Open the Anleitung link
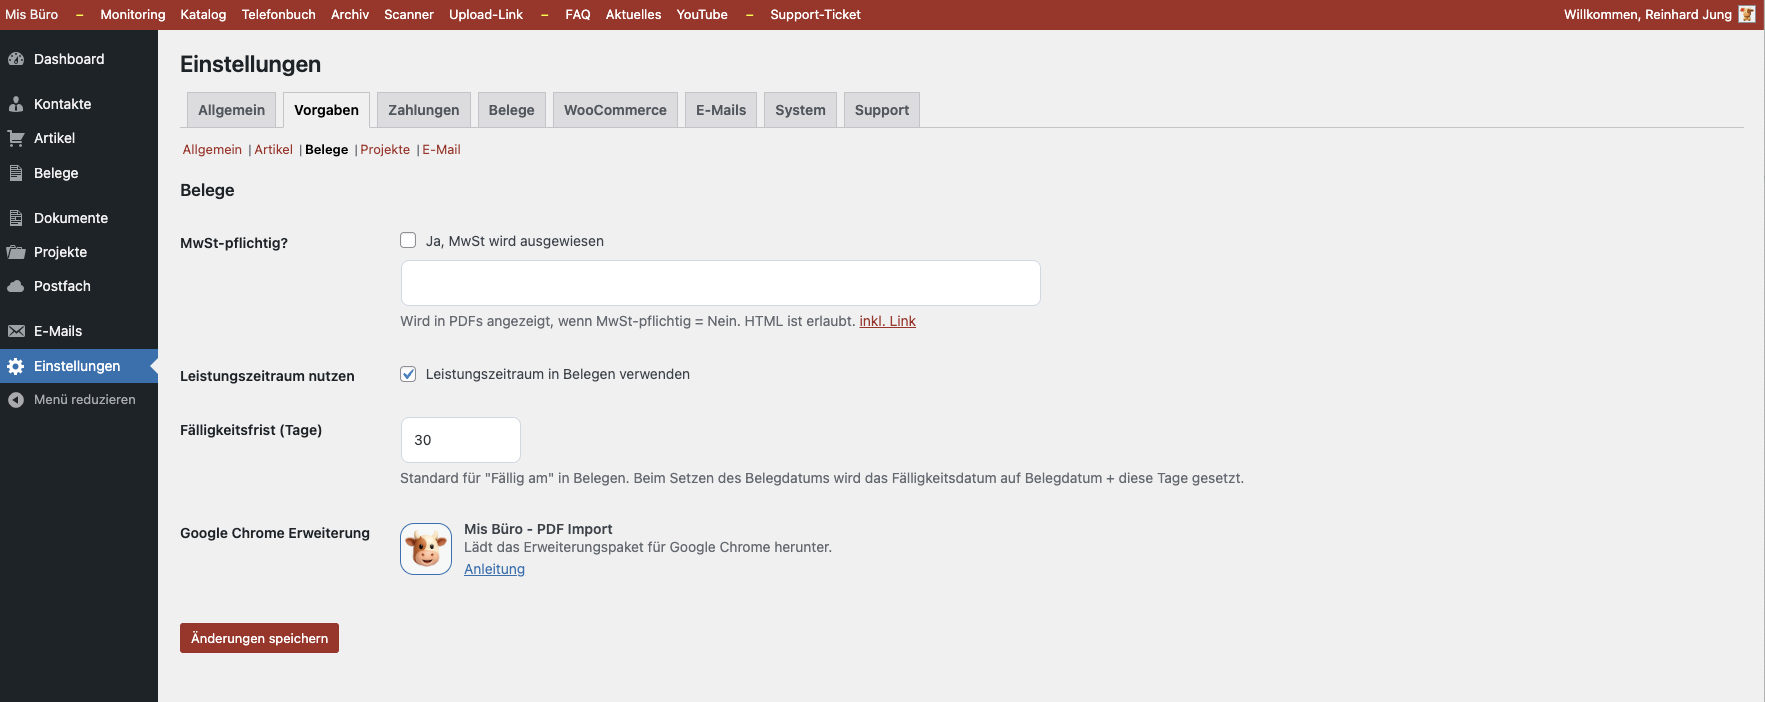Screen dimensions: 1765x702 (x=494, y=569)
